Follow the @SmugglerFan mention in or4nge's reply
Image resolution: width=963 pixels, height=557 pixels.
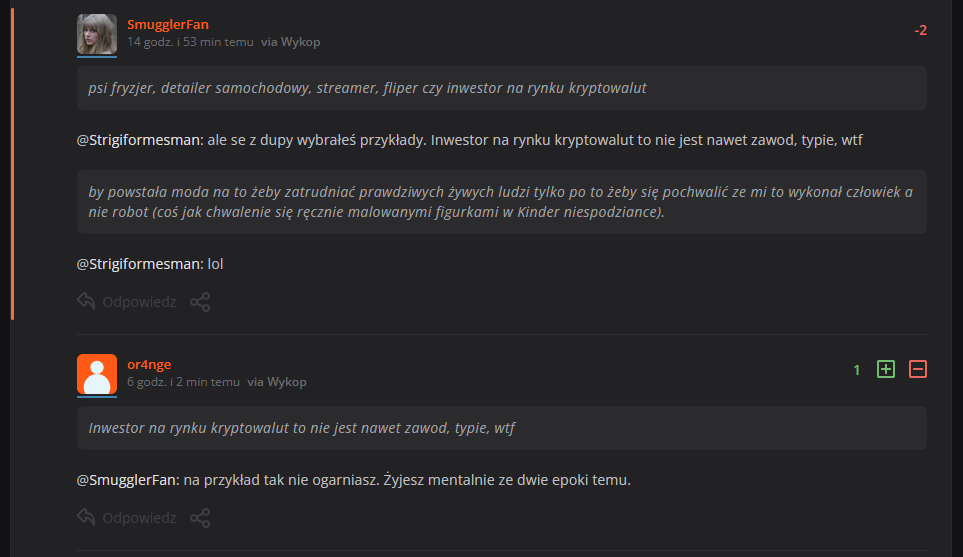(x=127, y=480)
